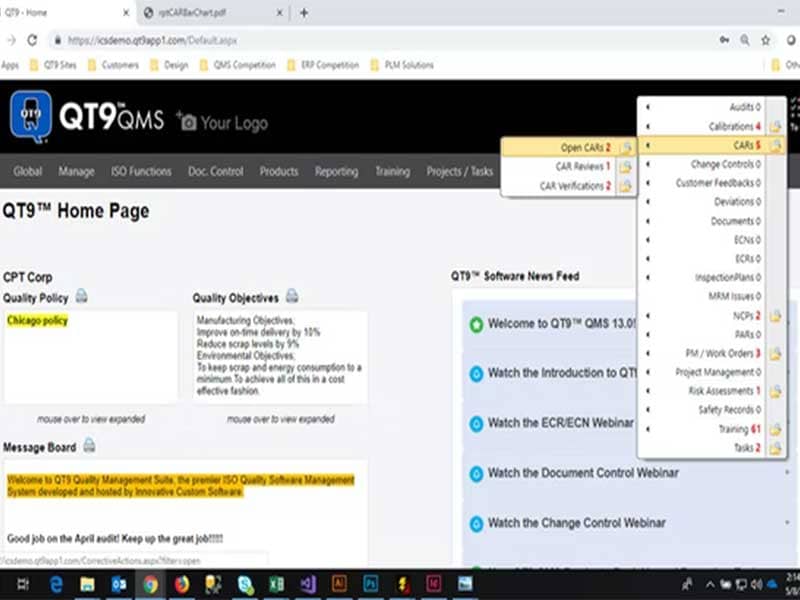Reload the page with the refresh icon
The image size is (800, 600).
pos(33,40)
